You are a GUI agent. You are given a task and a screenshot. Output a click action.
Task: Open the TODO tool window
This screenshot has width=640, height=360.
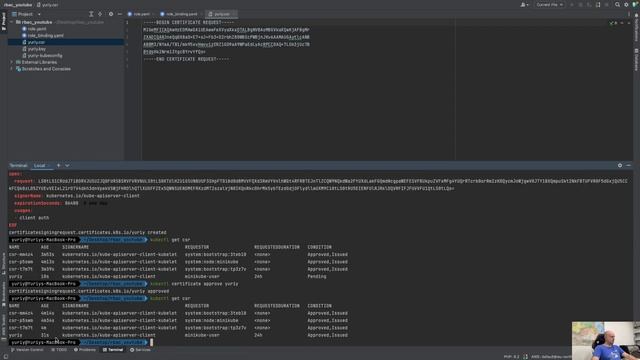59,350
